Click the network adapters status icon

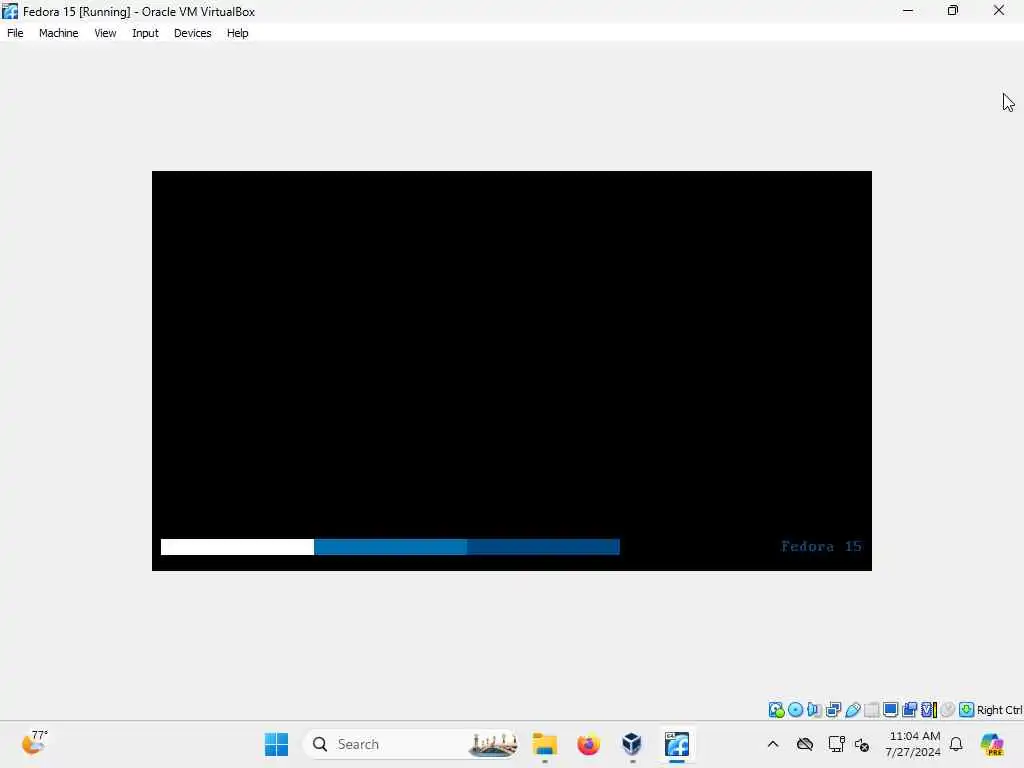pos(833,710)
